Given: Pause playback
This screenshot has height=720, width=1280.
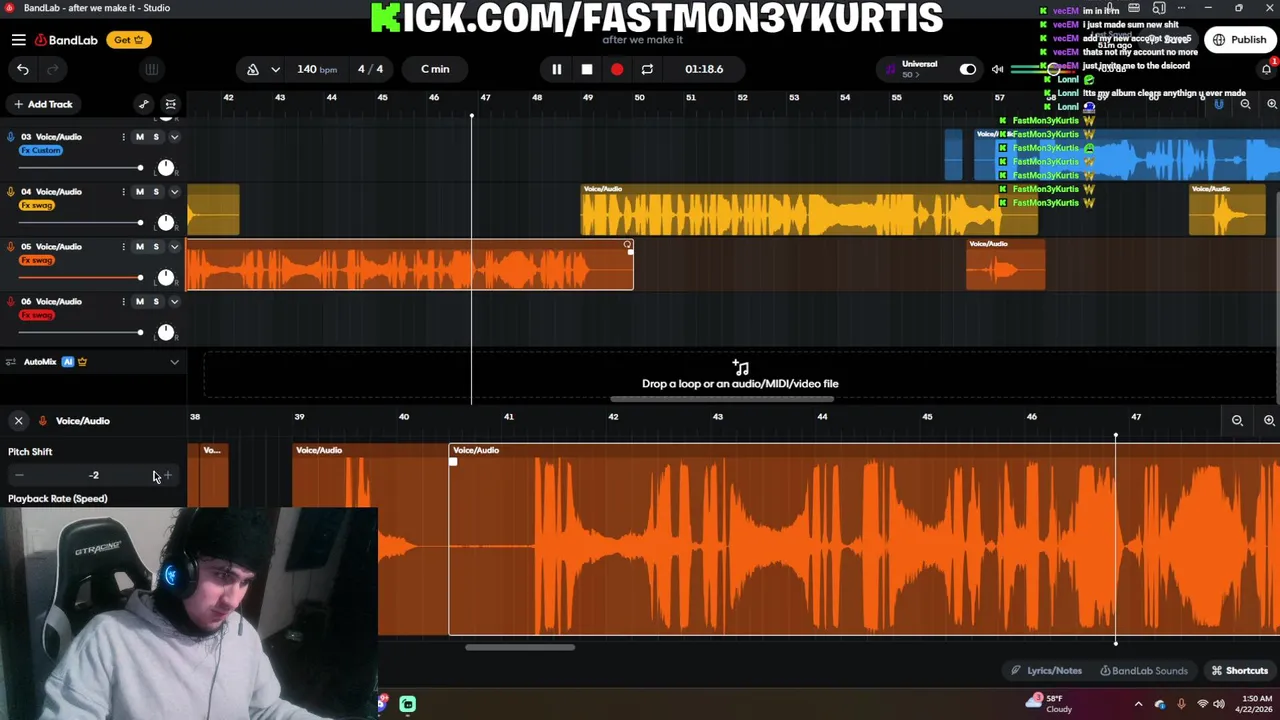Looking at the screenshot, I should pos(557,69).
